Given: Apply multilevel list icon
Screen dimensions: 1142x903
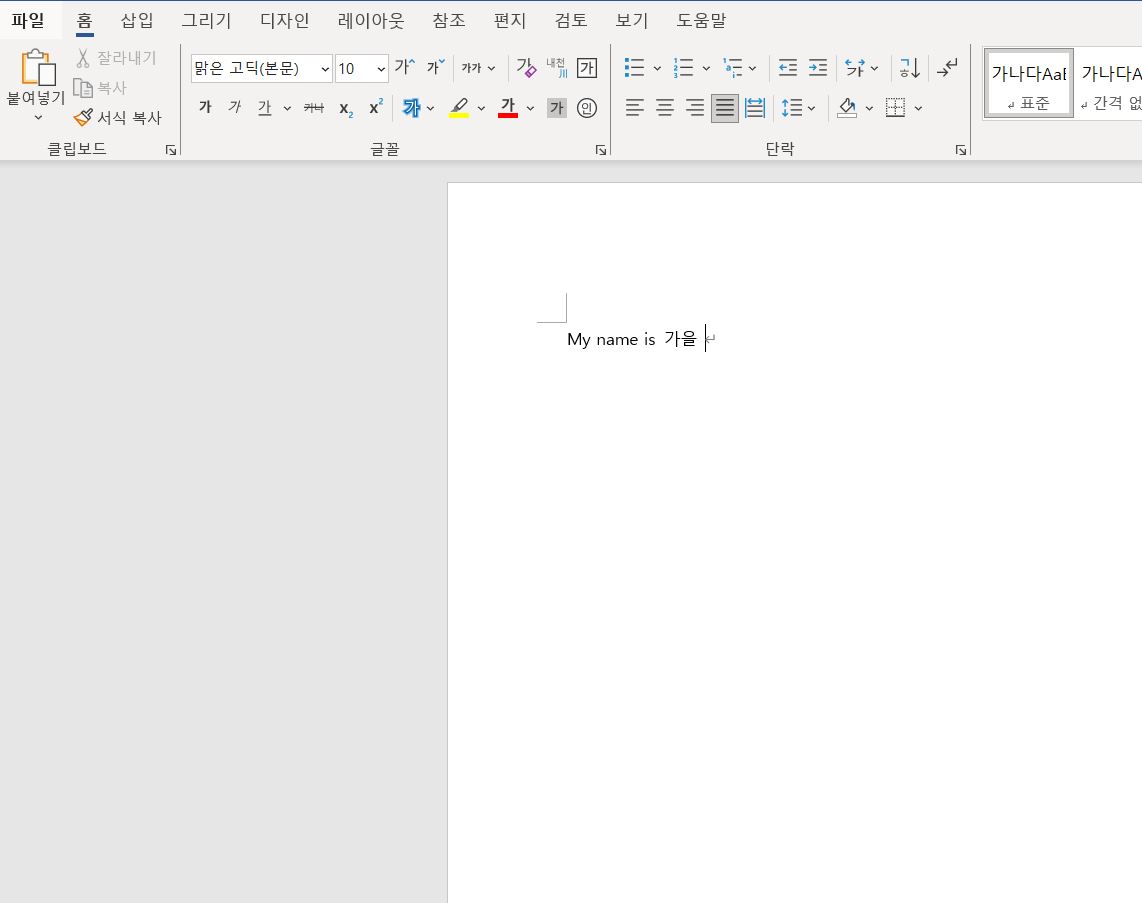Looking at the screenshot, I should [733, 68].
